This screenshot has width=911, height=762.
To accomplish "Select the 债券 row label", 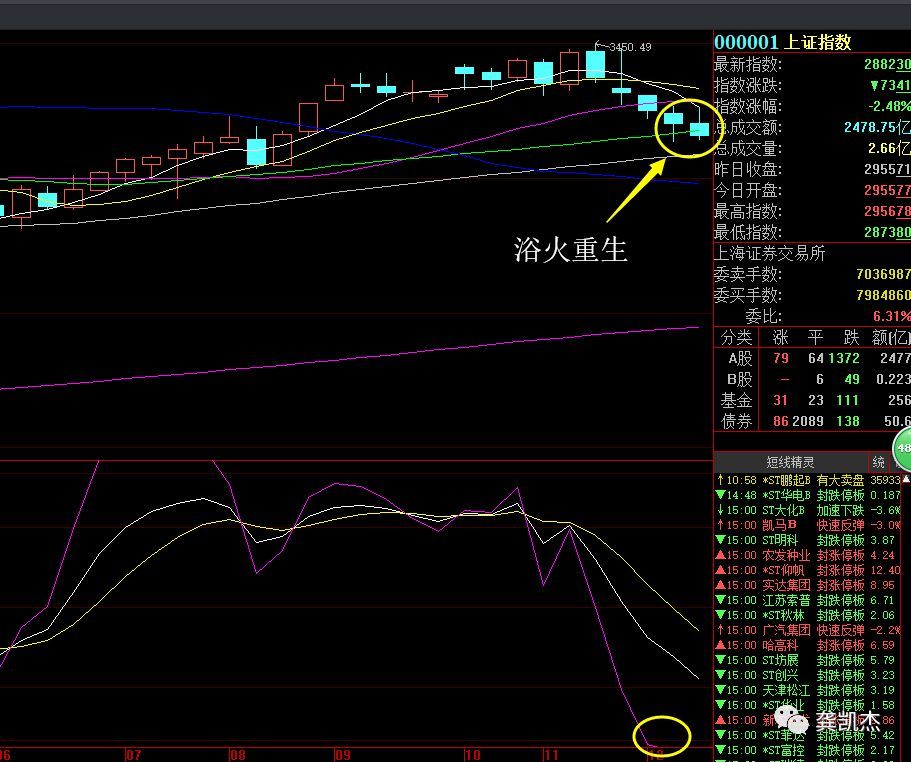I will tap(736, 421).
